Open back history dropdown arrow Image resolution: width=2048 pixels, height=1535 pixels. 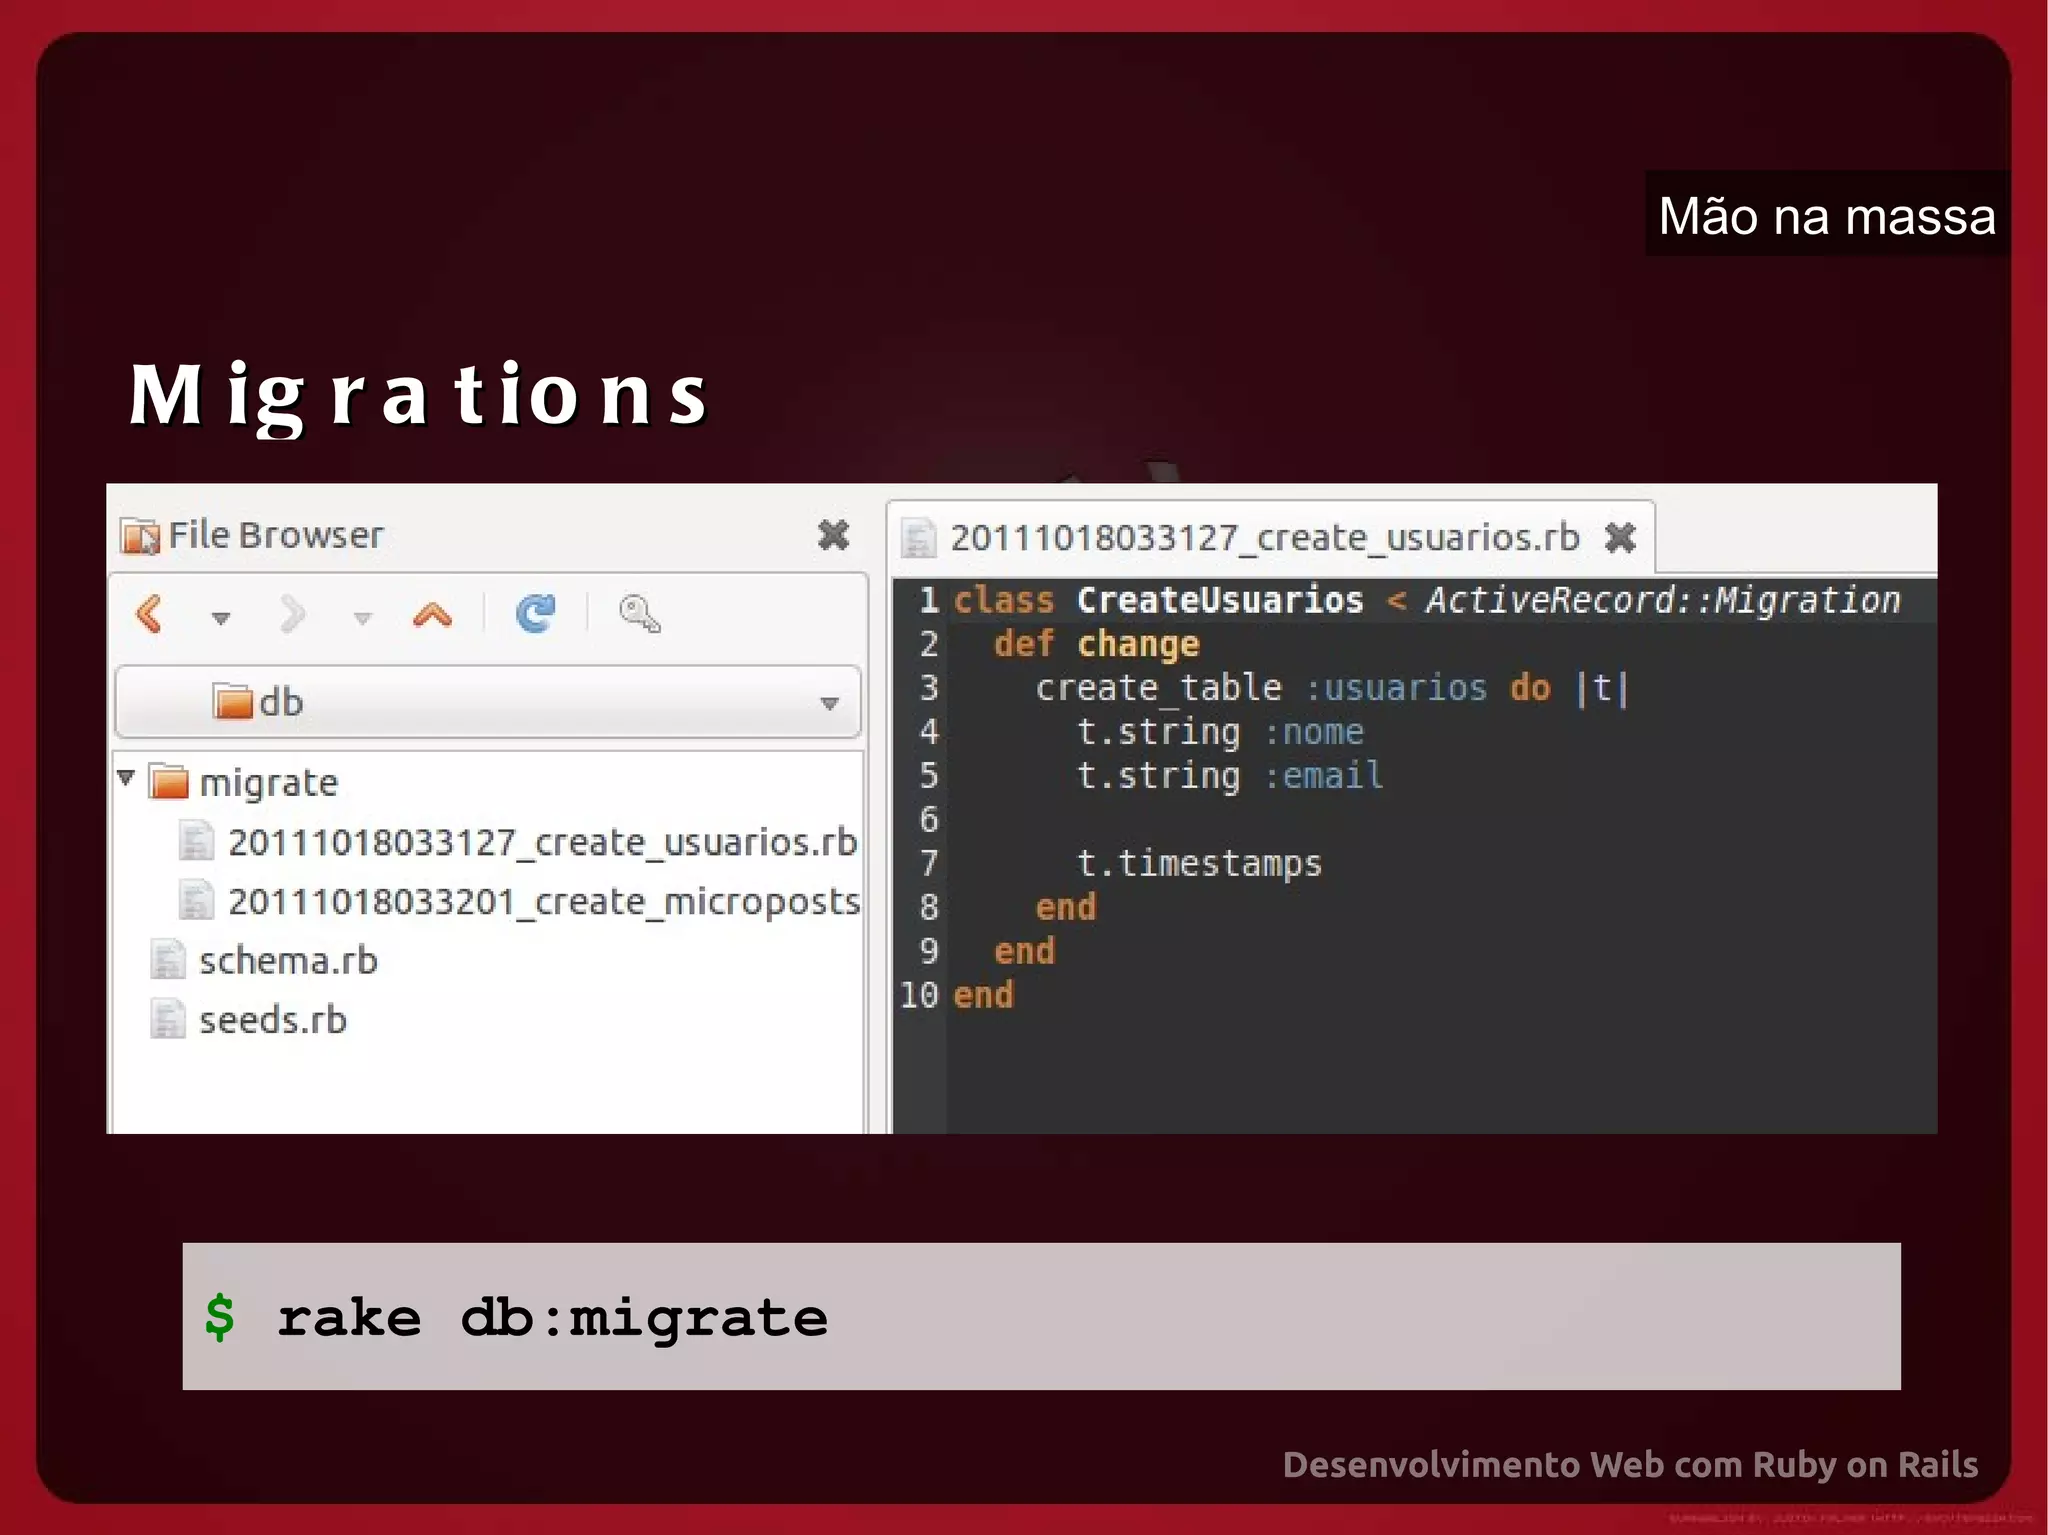click(221, 618)
